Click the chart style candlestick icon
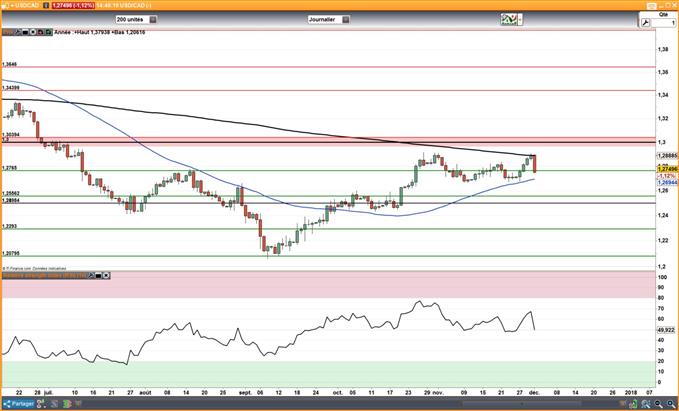The width and height of the screenshot is (679, 411). point(509,19)
